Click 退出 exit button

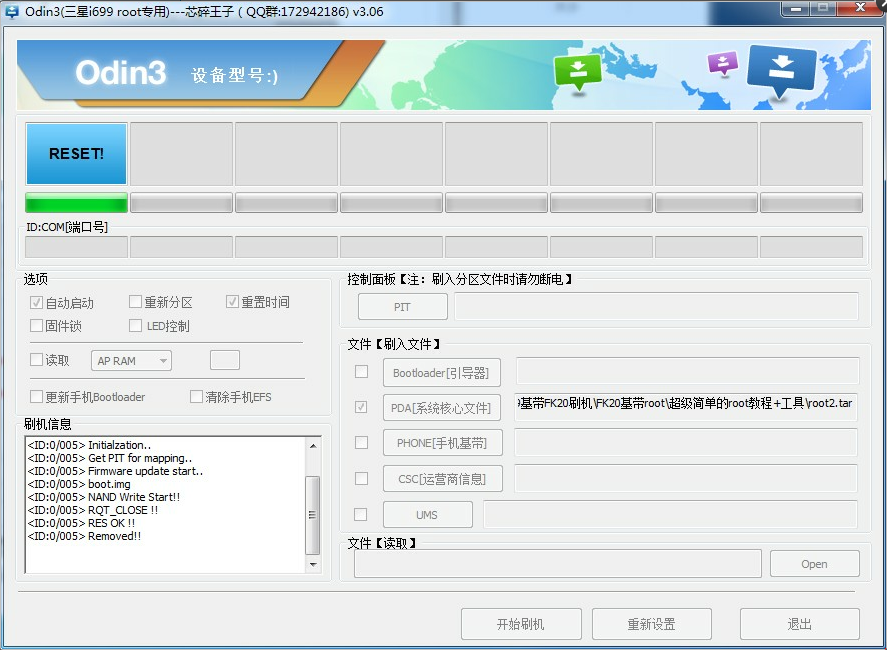pyautogui.click(x=800, y=624)
